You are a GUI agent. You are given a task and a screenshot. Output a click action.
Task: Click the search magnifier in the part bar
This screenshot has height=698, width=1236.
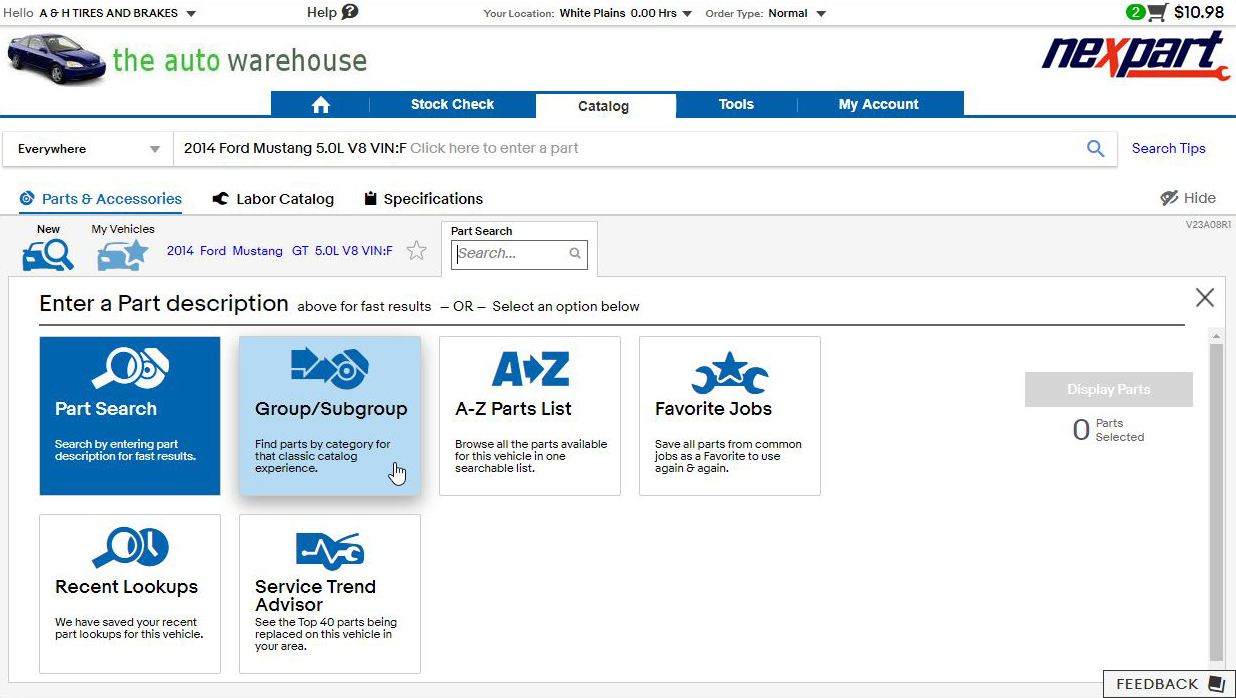1095,149
